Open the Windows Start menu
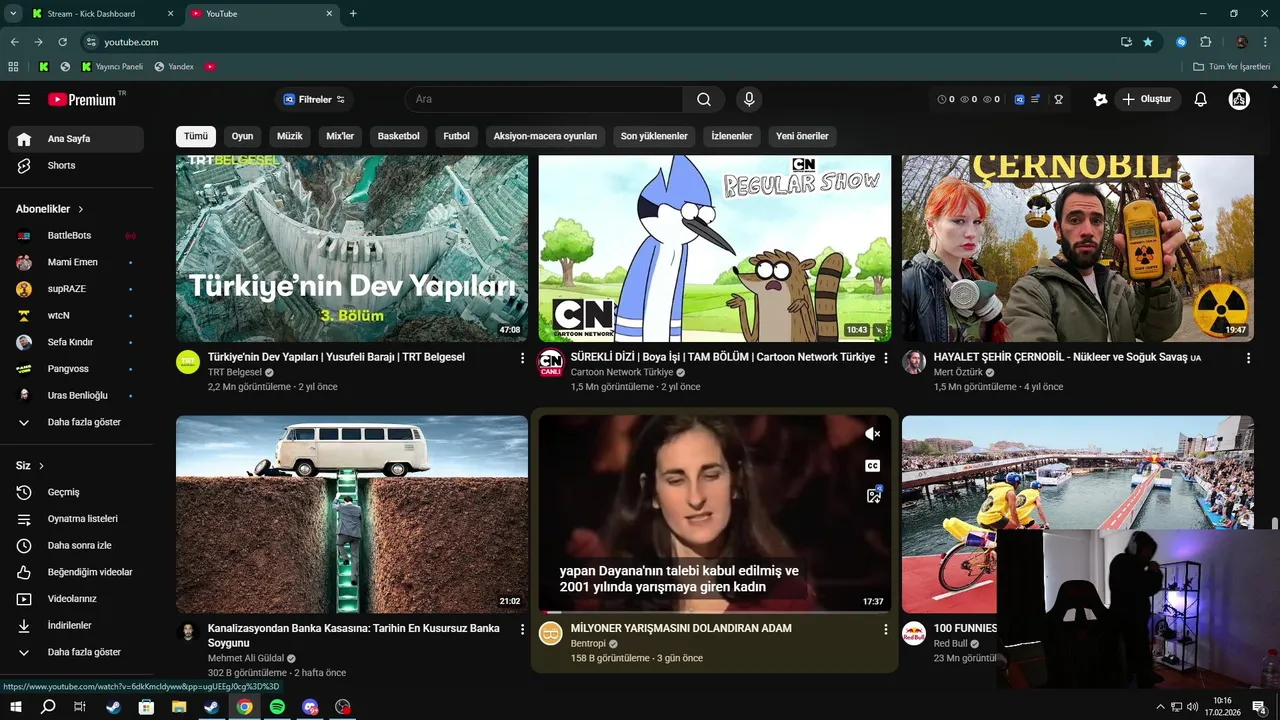This screenshot has width=1280, height=720. [16, 707]
